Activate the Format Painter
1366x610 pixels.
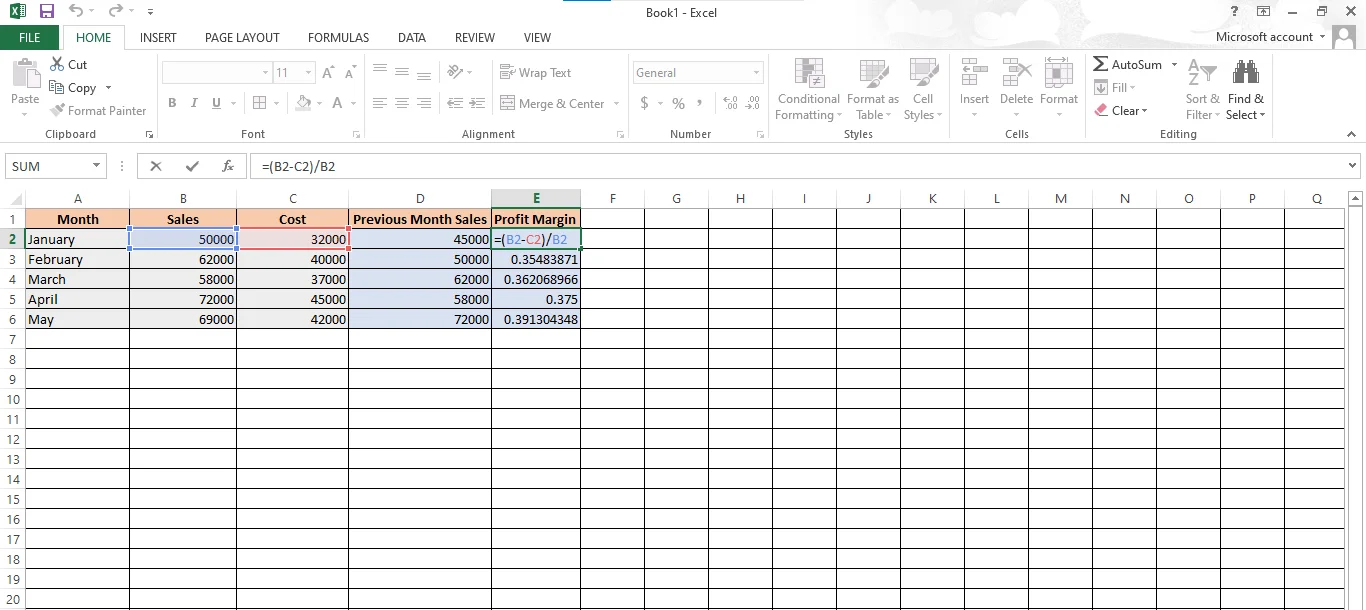click(98, 111)
